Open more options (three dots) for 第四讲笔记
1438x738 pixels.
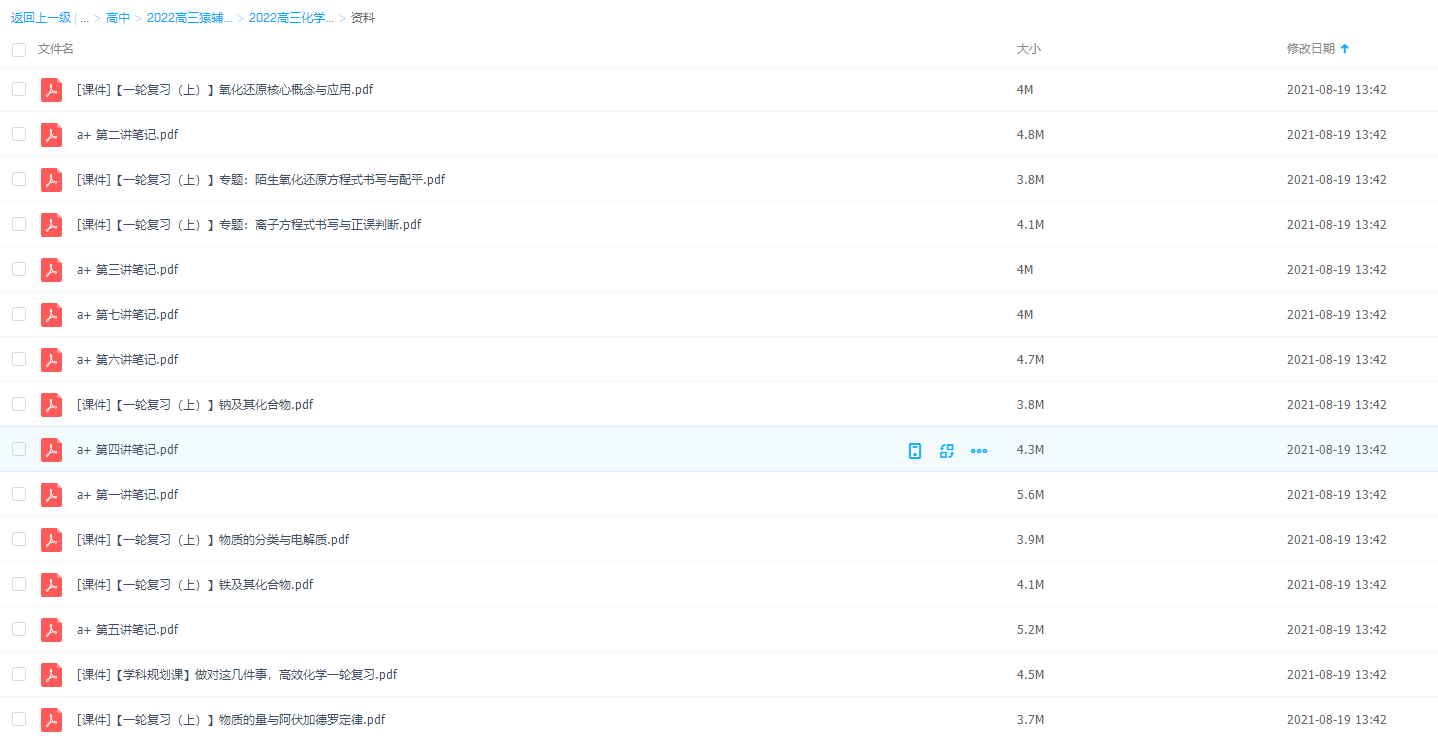979,451
